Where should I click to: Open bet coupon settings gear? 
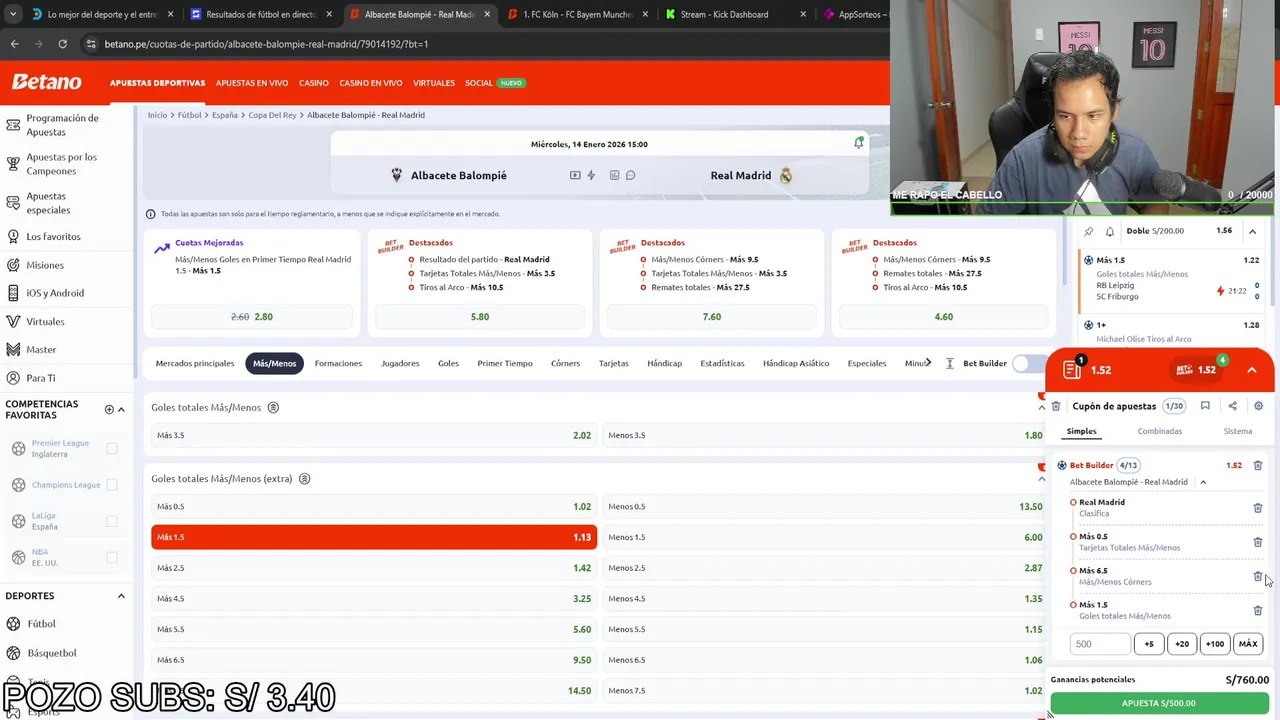(x=1258, y=406)
